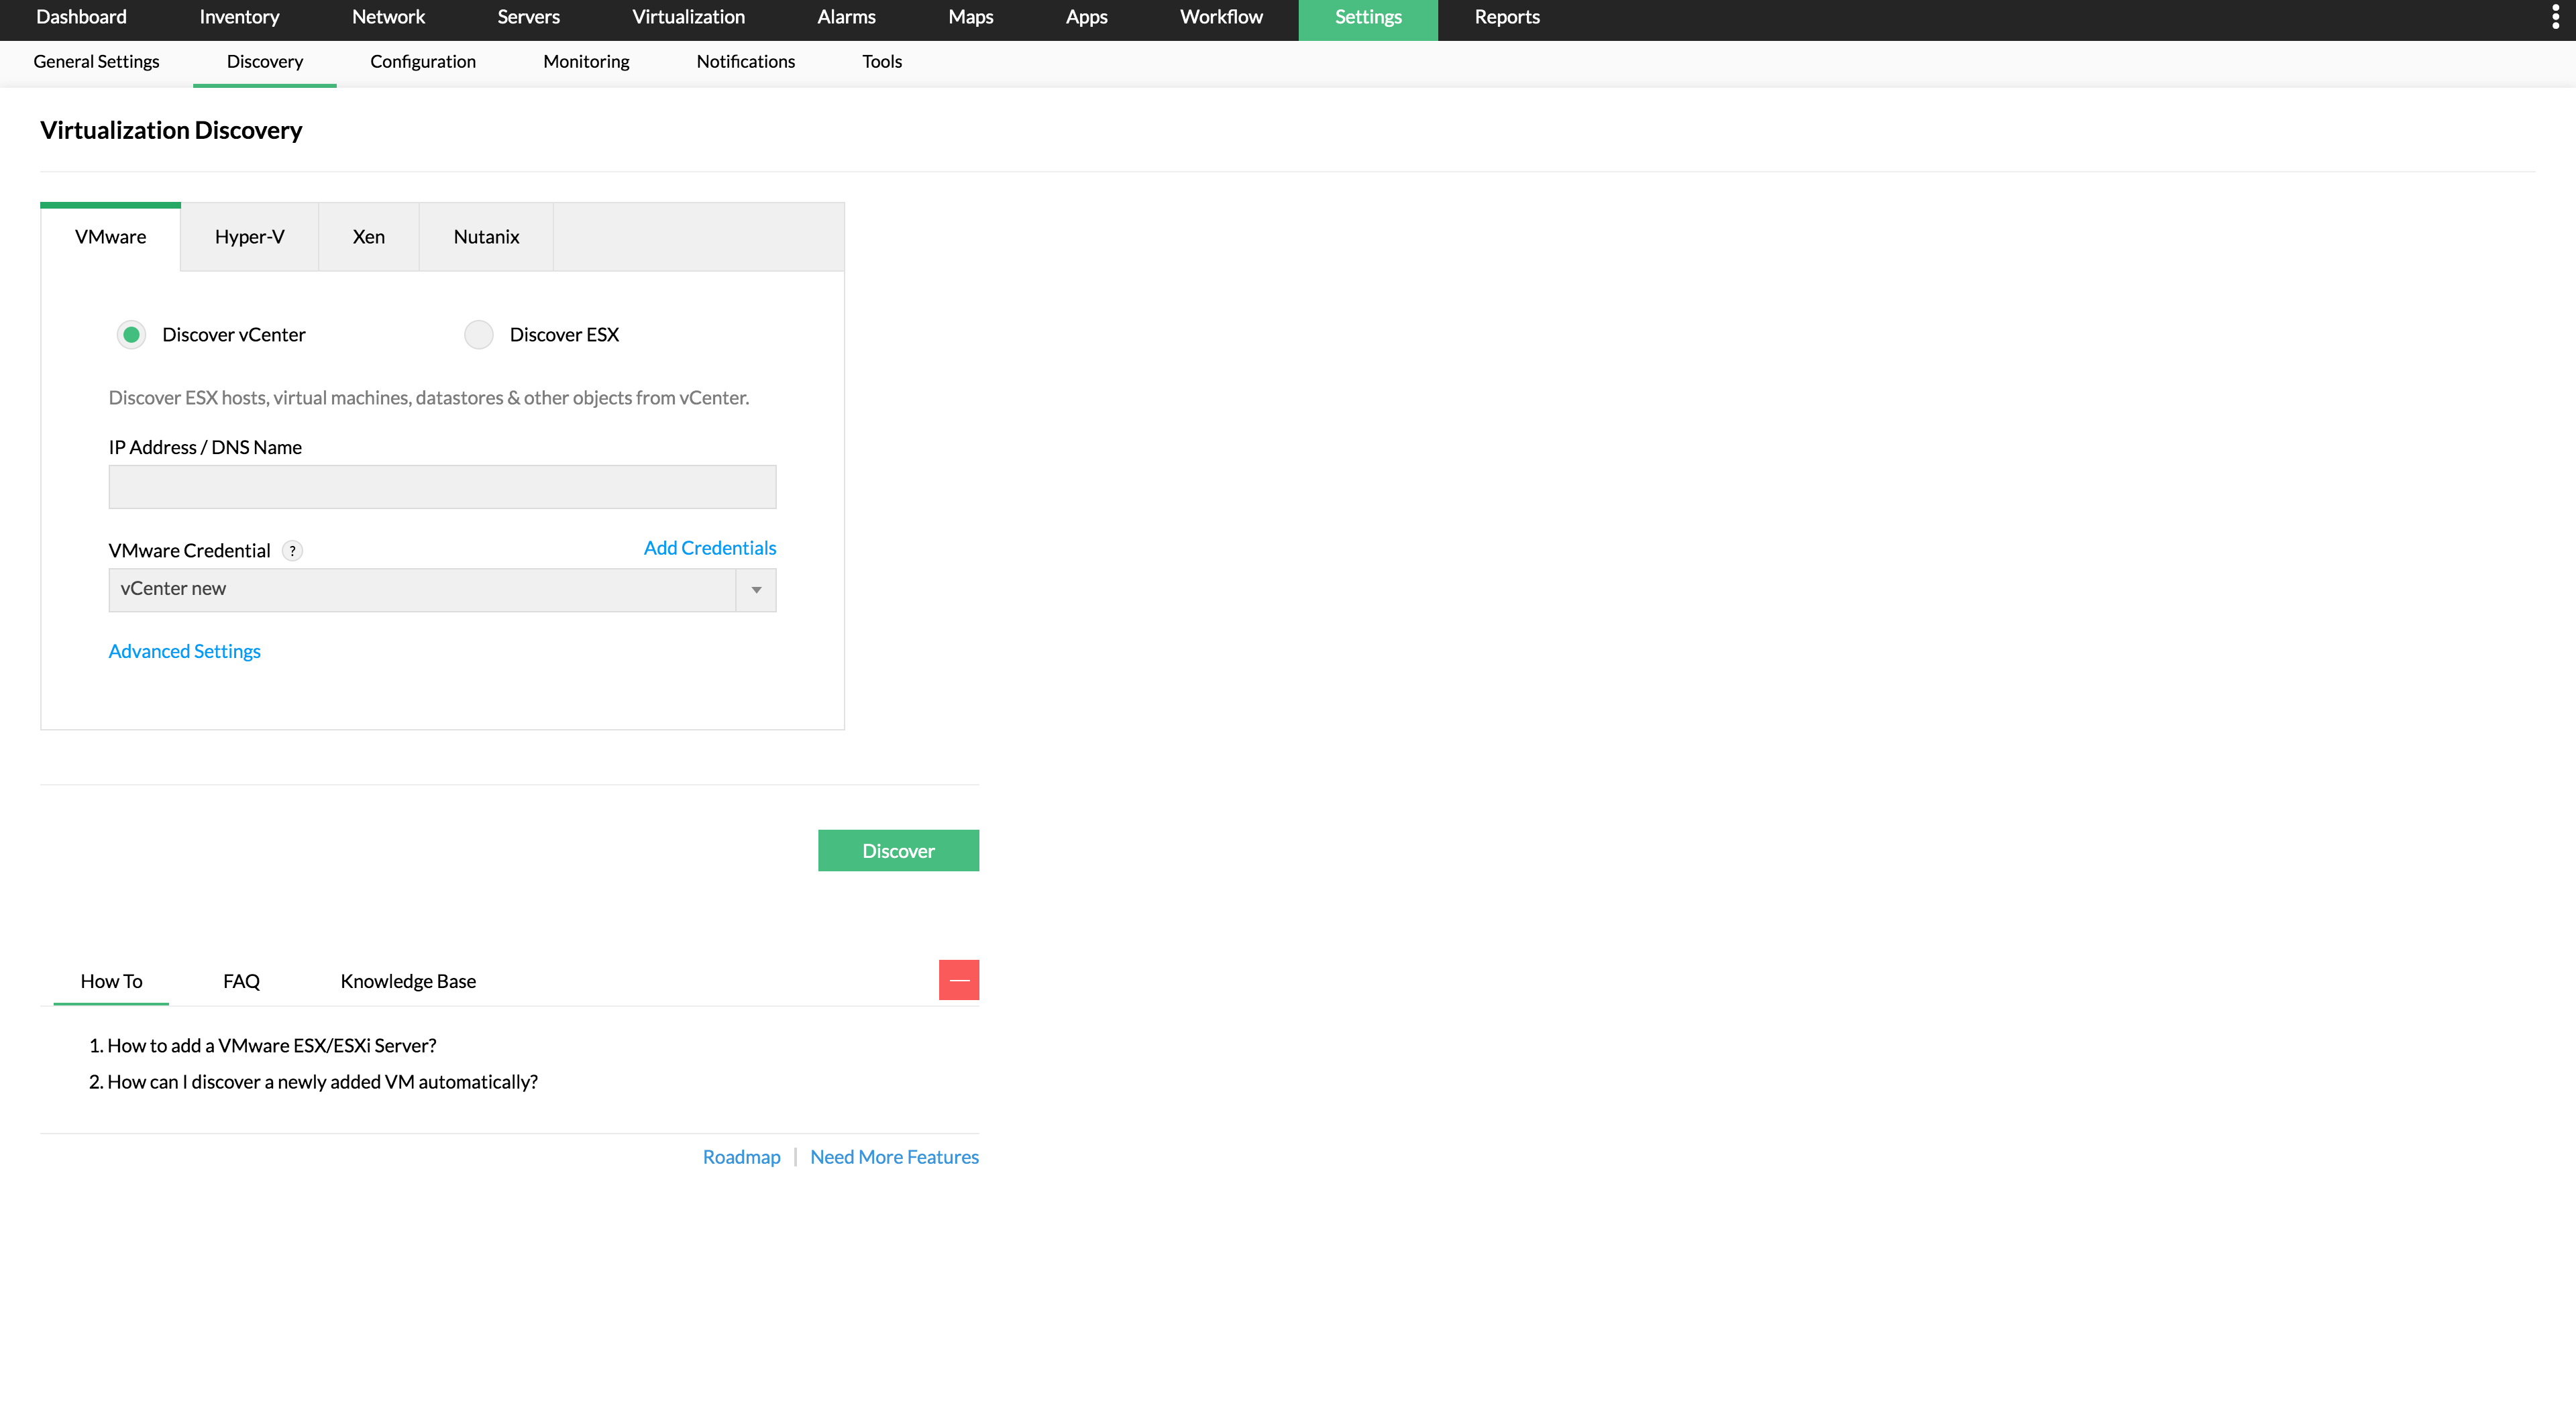Viewport: 2576px width, 1424px height.
Task: Go to the Virtualization top menu
Action: [688, 17]
